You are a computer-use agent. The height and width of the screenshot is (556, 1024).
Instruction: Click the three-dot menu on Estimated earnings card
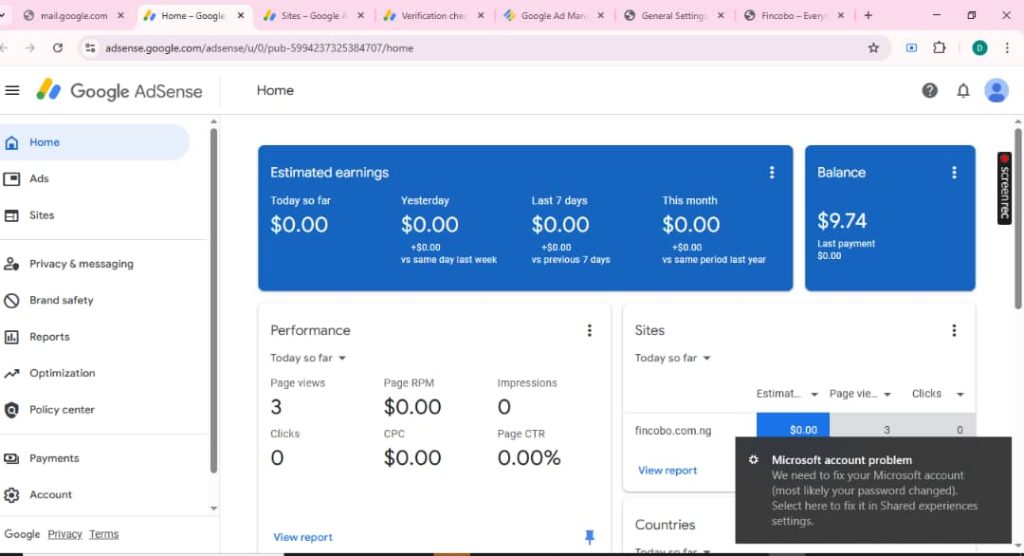pos(771,173)
